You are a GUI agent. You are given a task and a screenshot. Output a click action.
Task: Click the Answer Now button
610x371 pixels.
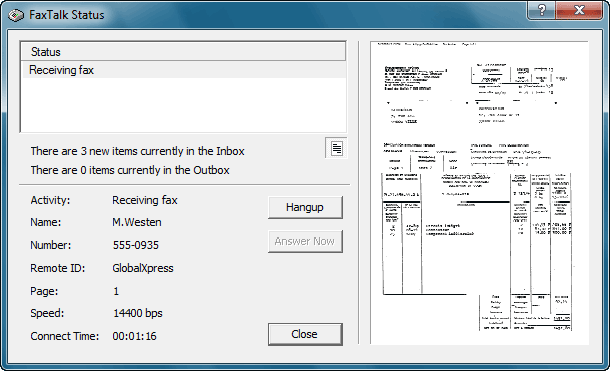click(x=305, y=242)
